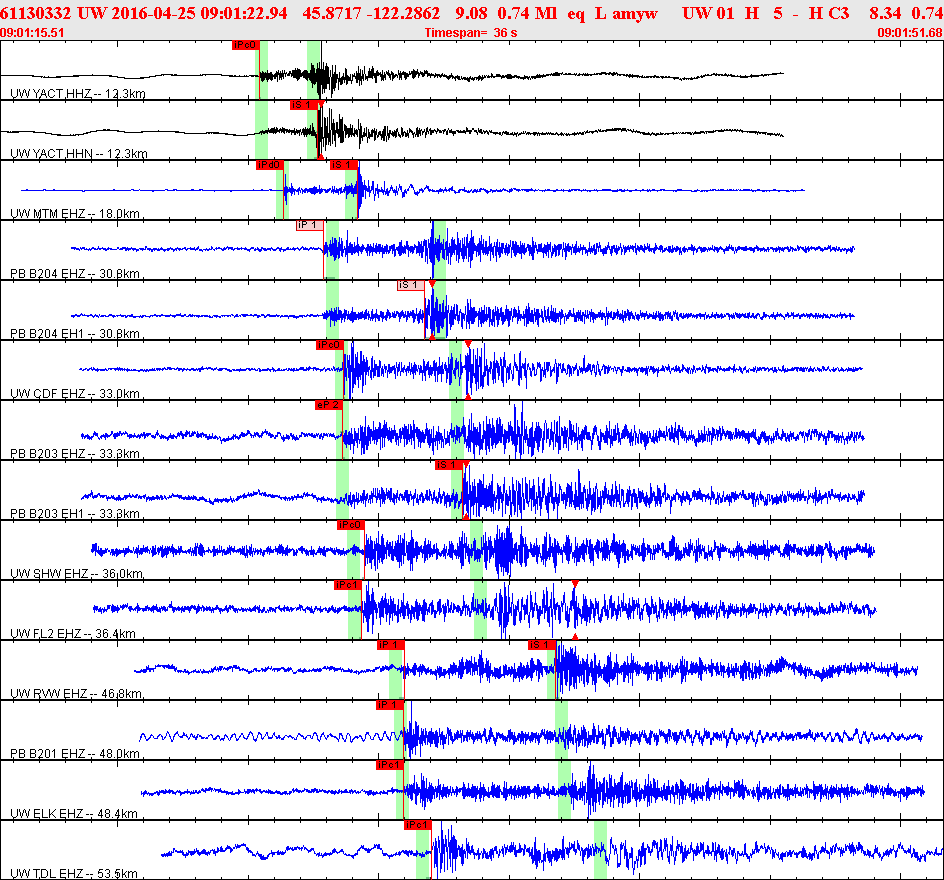
Task: Click the top red triangle marker on FL2 EHZ trace
Action: 575,584
